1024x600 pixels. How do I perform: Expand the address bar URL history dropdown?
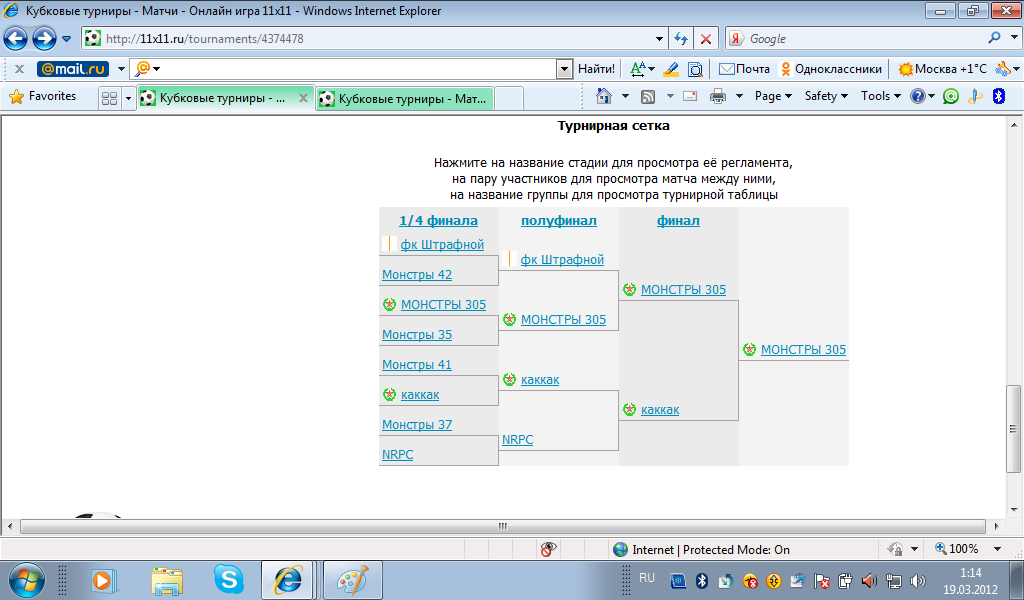click(x=658, y=39)
